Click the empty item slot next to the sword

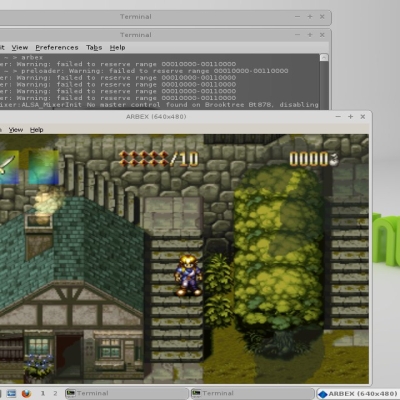43,167
